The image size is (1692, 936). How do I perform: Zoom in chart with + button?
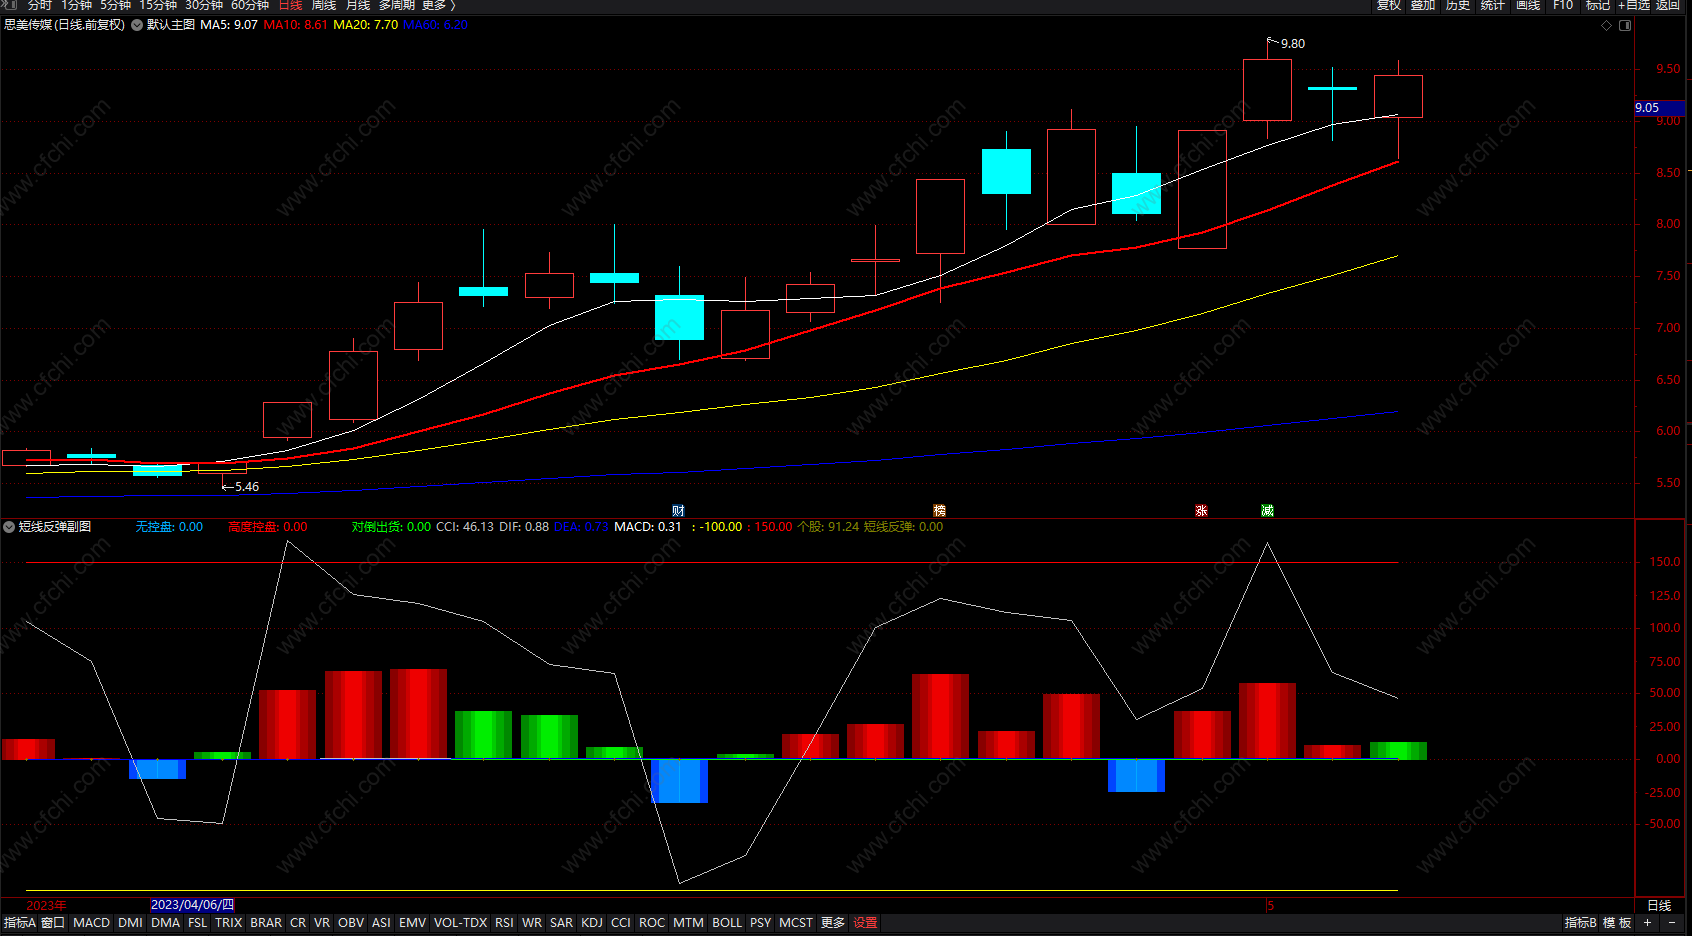1647,923
